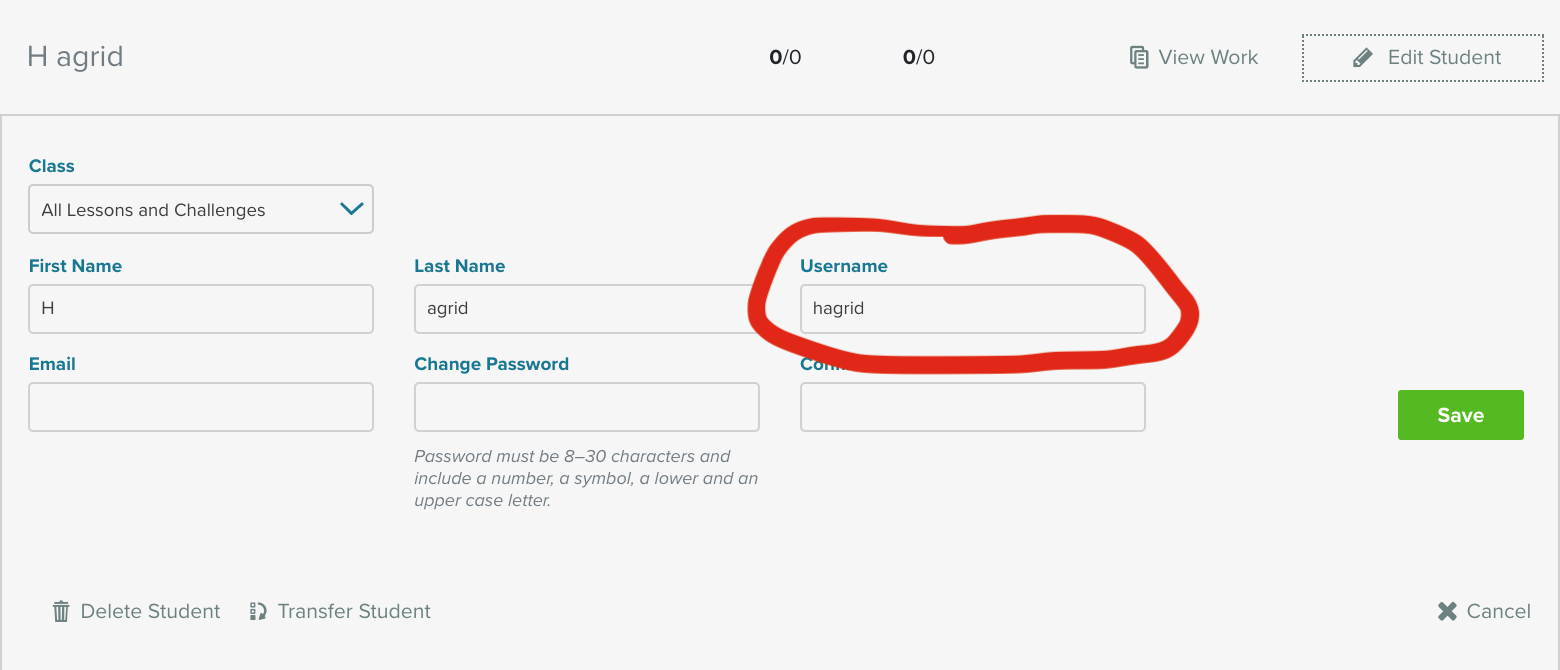Click the Transfer Student arrow icon
The width and height of the screenshot is (1560, 670).
pyautogui.click(x=258, y=610)
